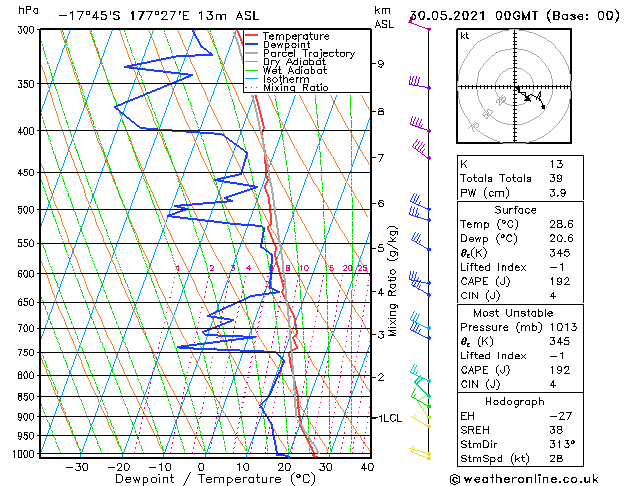Click the 'kt' label in the hodograph
This screenshot has width=629, height=486.
click(465, 35)
